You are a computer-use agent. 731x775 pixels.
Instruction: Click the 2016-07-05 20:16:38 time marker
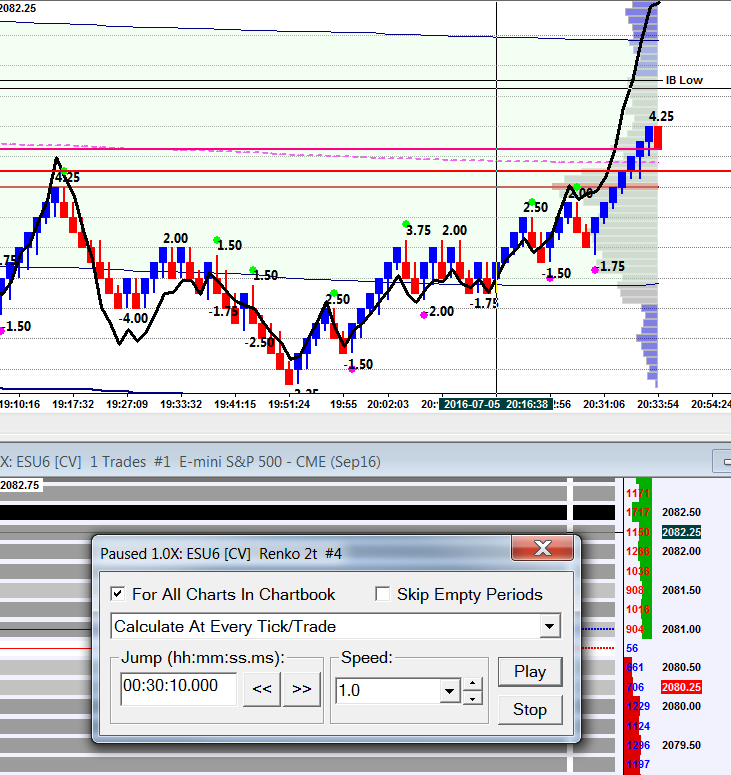[x=496, y=404]
